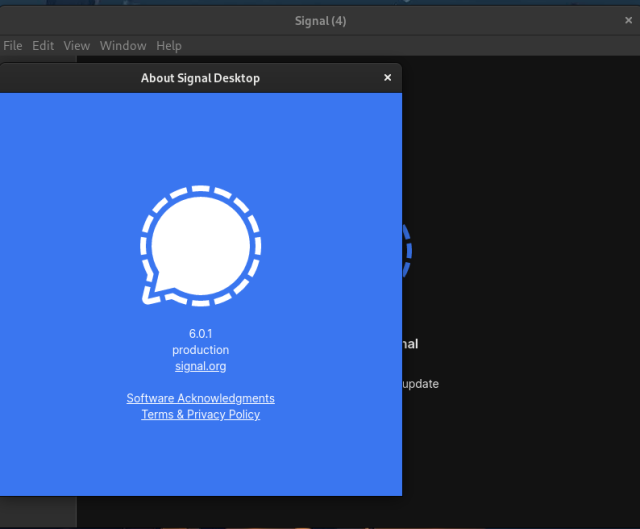Click the signal.org link
Screen dimensions: 640x529
(200, 366)
